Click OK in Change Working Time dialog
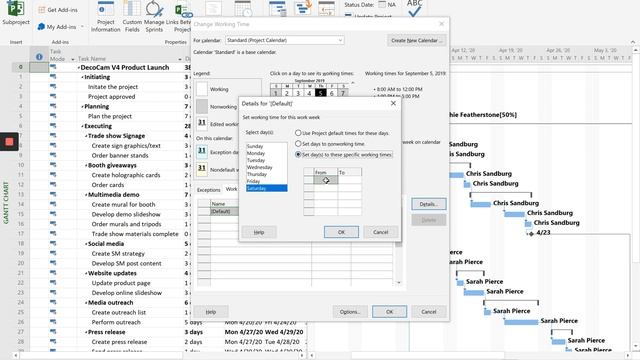 pyautogui.click(x=389, y=312)
